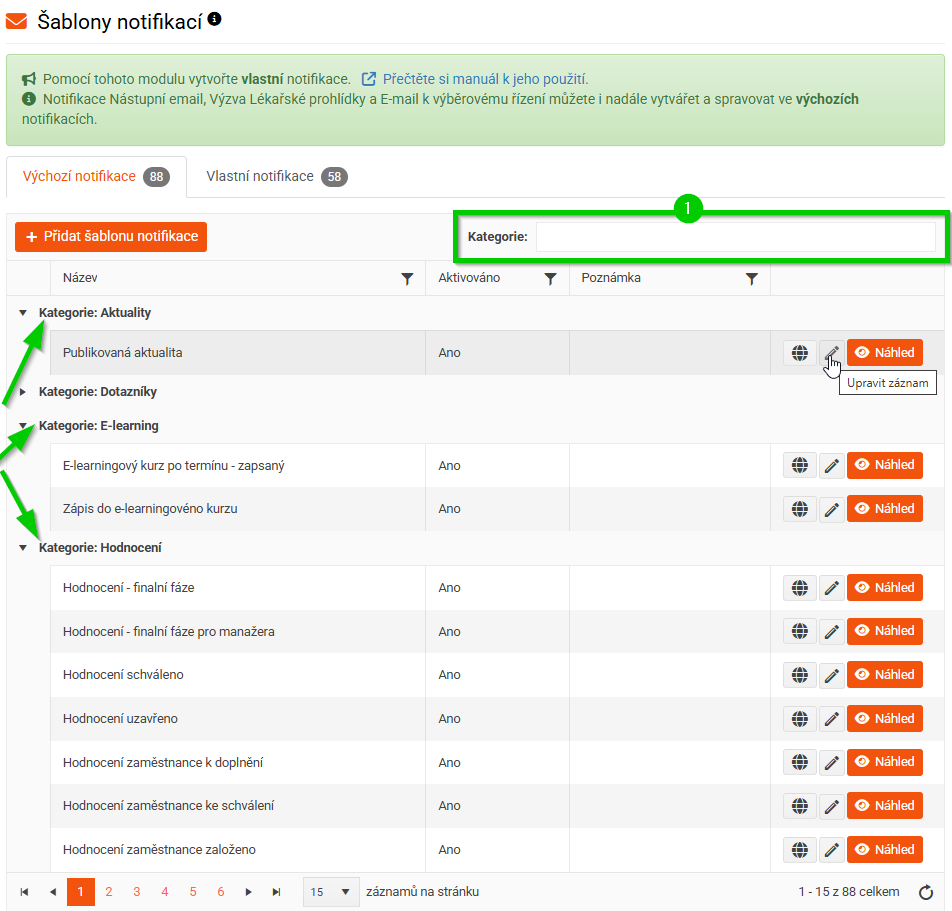Expand the Kategorie: Dotazníky group
The image size is (952, 911).
[x=23, y=392]
